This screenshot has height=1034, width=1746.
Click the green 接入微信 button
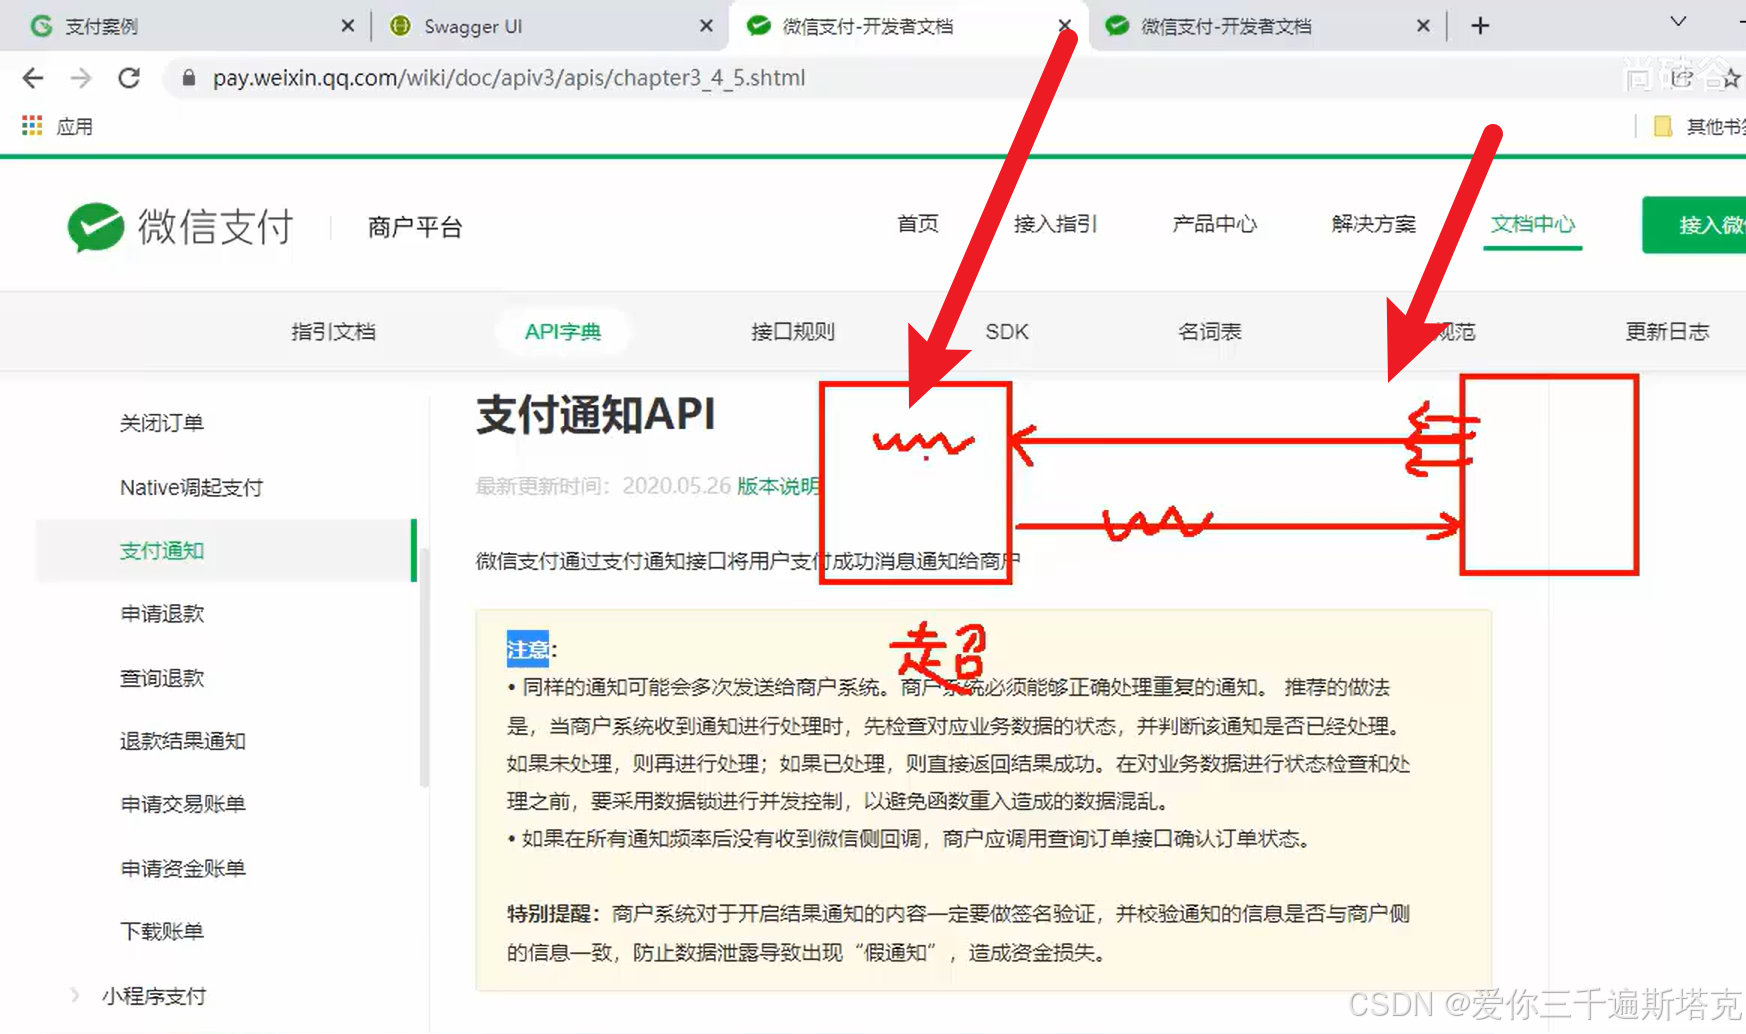pyautogui.click(x=1694, y=225)
